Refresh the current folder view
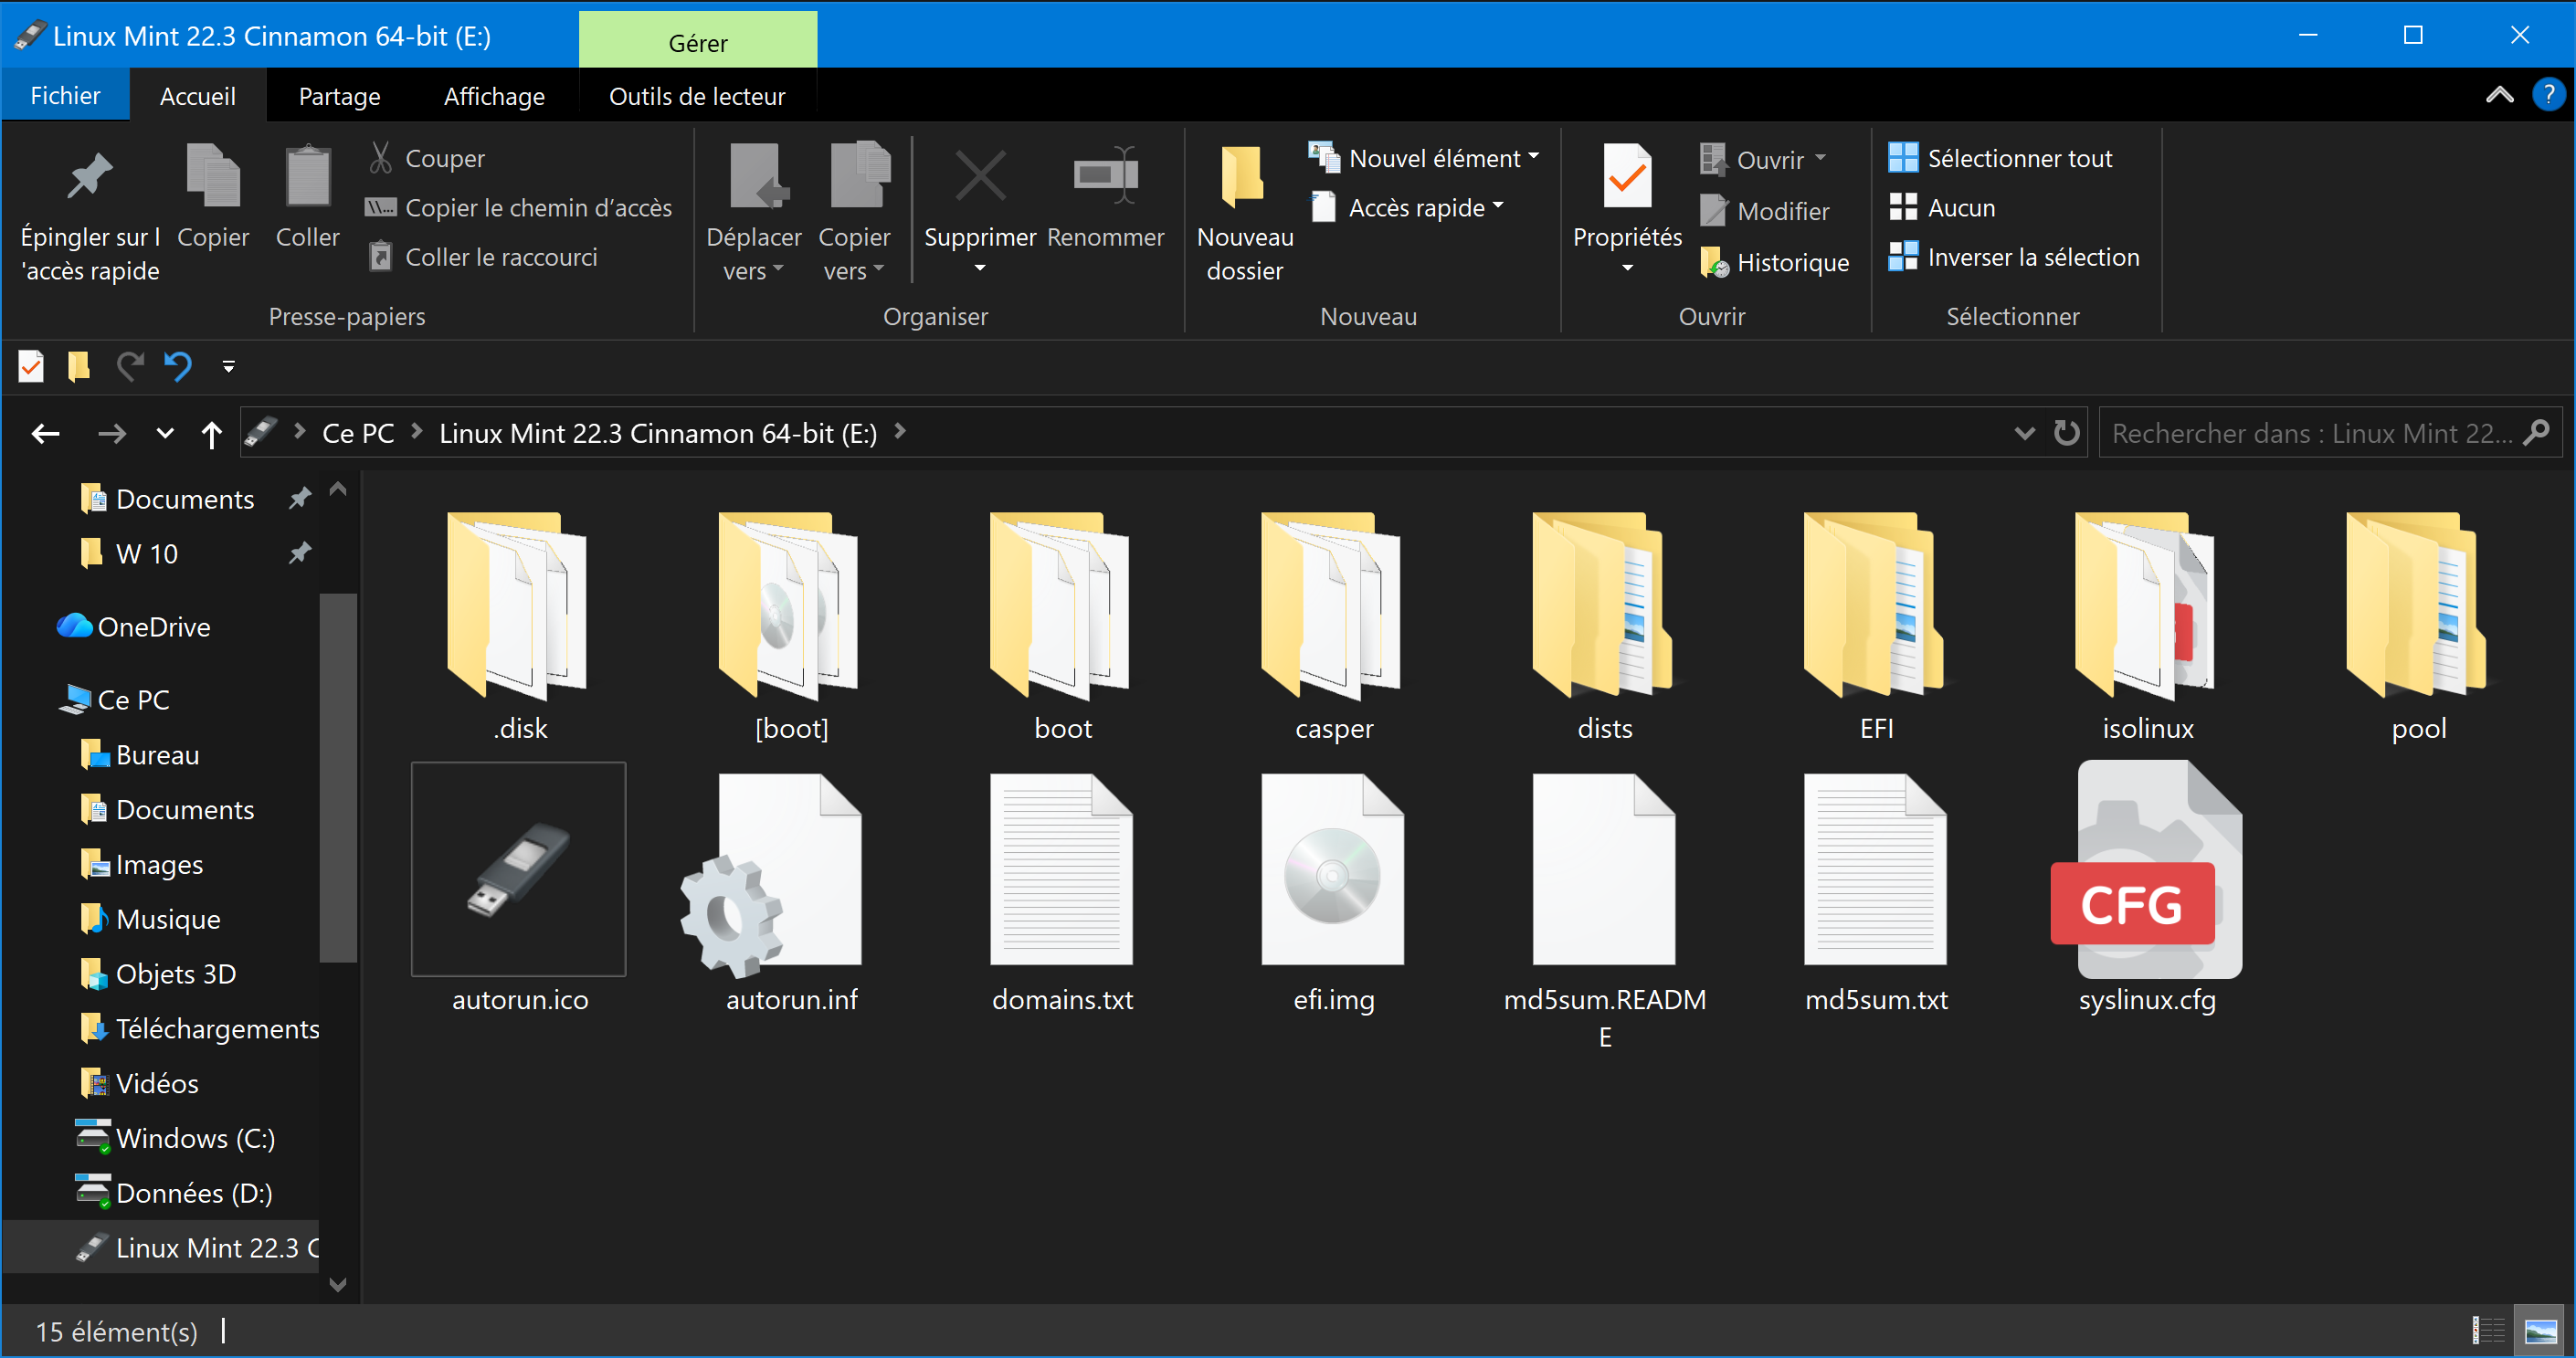This screenshot has height=1358, width=2576. tap(2066, 433)
